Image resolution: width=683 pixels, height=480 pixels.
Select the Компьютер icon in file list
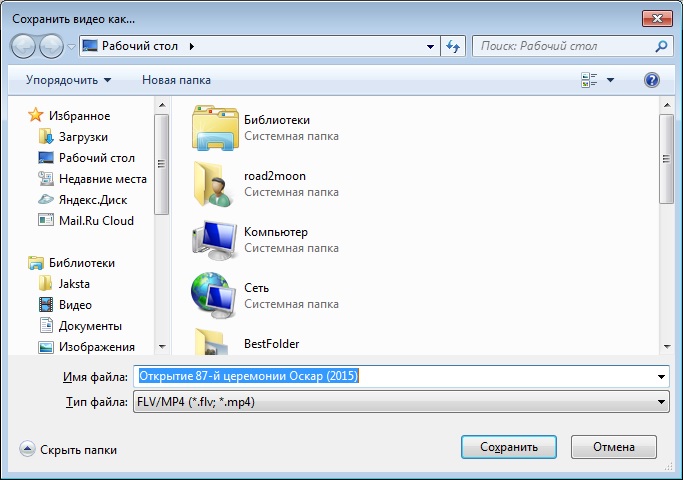click(212, 239)
